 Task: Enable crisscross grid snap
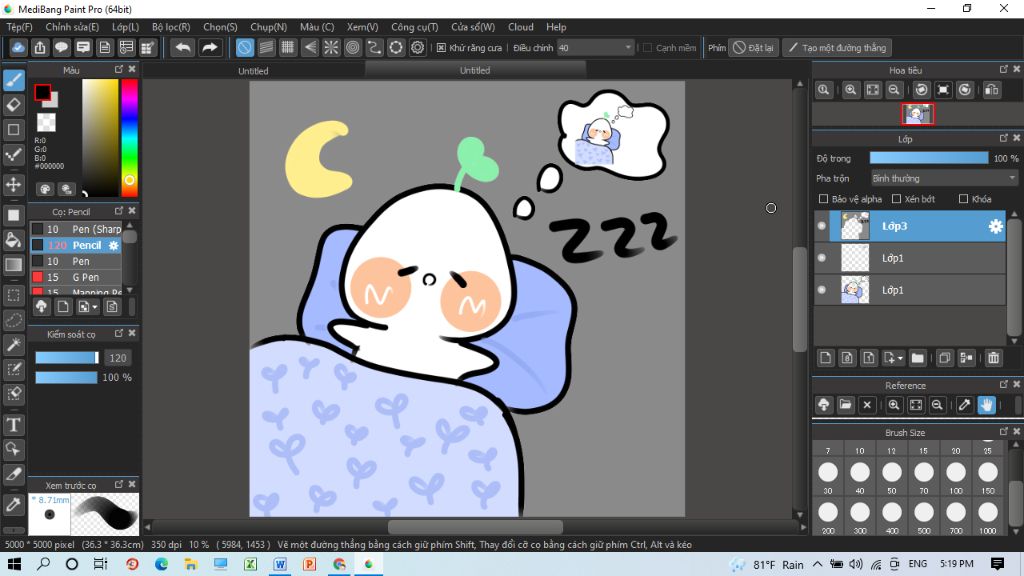click(x=287, y=48)
